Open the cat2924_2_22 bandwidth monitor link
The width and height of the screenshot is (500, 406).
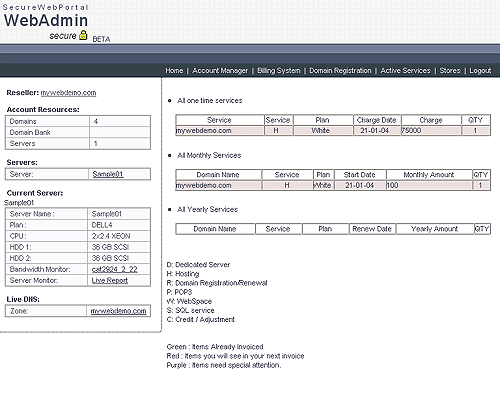click(x=114, y=269)
